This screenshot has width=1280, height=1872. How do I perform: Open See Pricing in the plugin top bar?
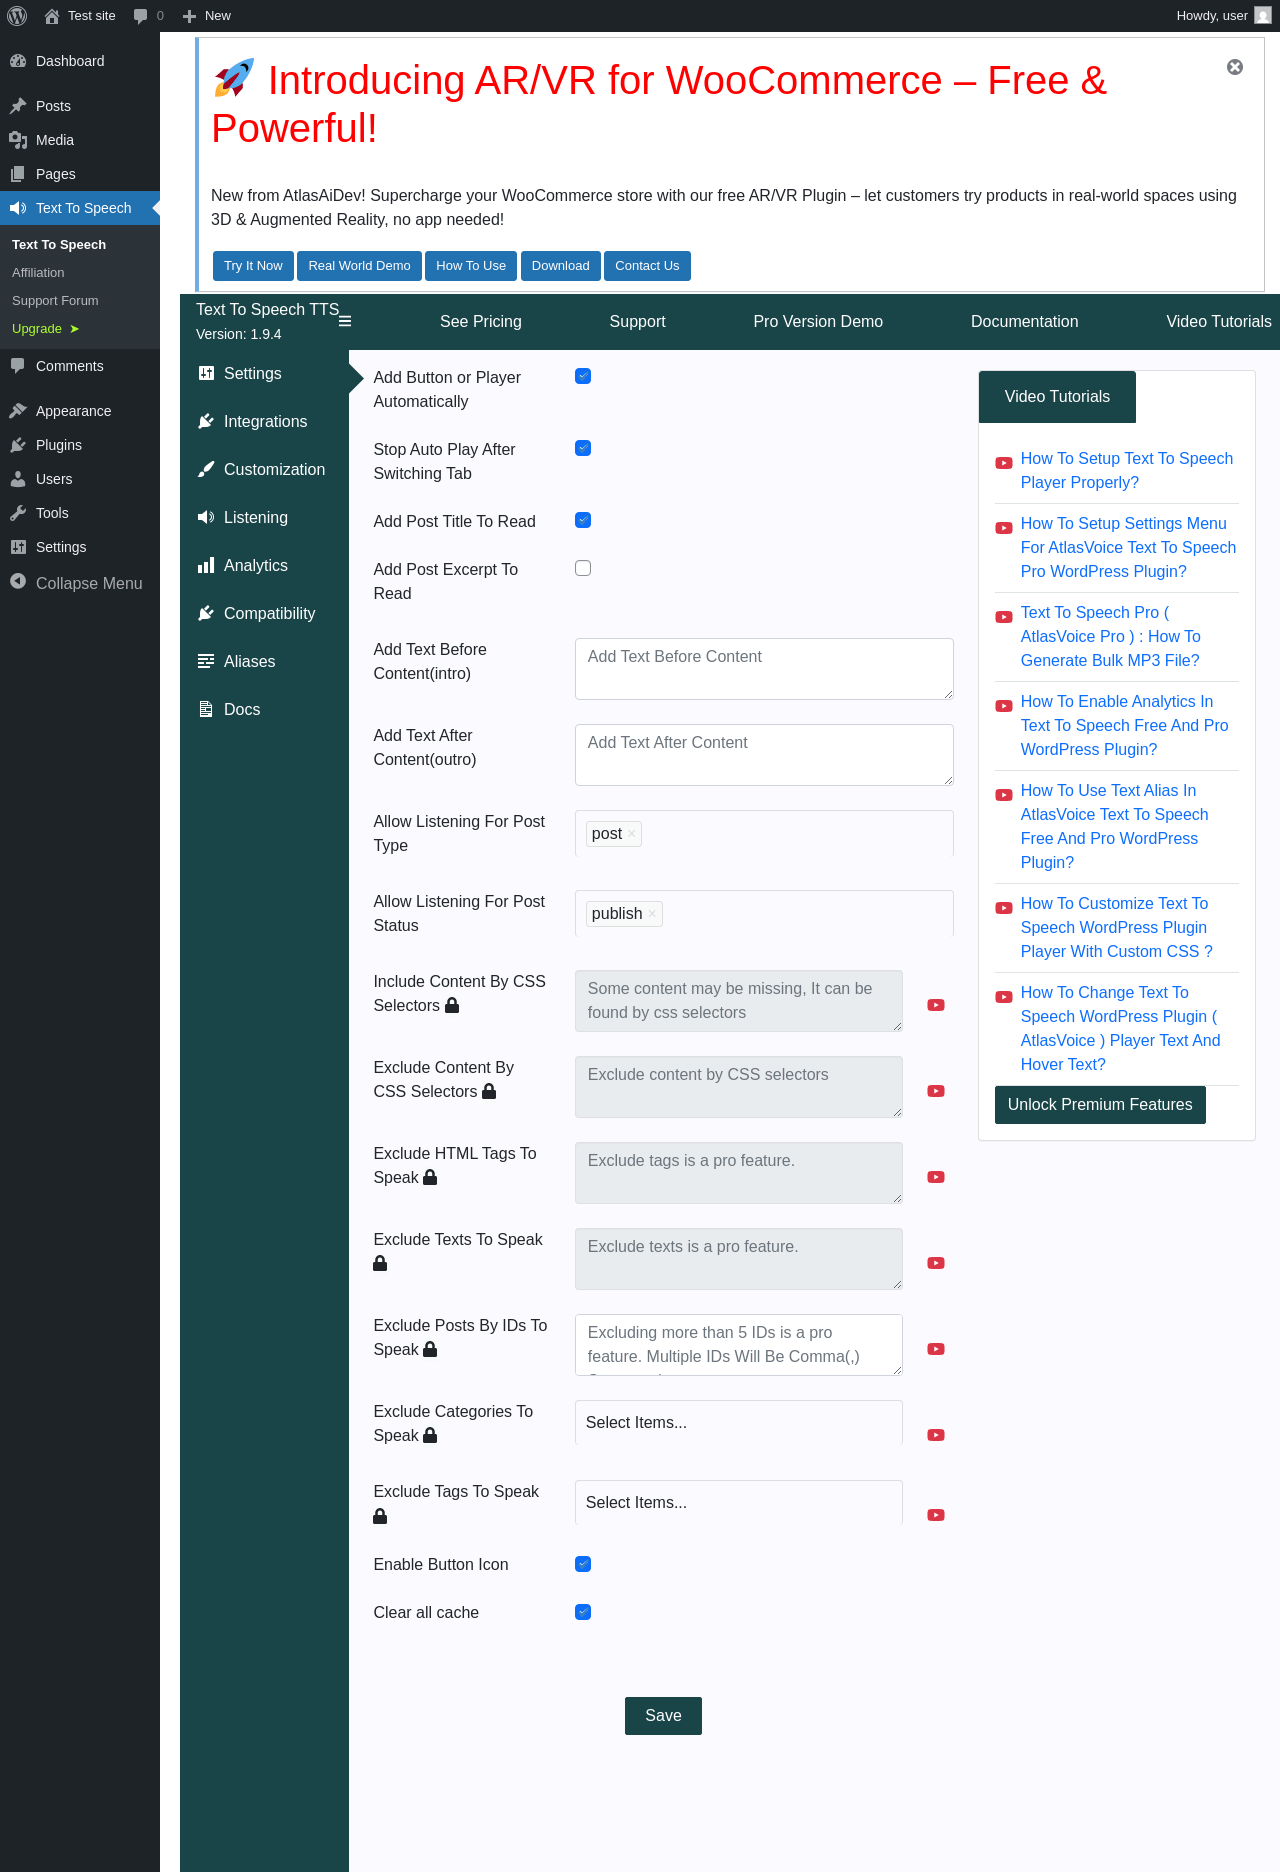pyautogui.click(x=481, y=321)
